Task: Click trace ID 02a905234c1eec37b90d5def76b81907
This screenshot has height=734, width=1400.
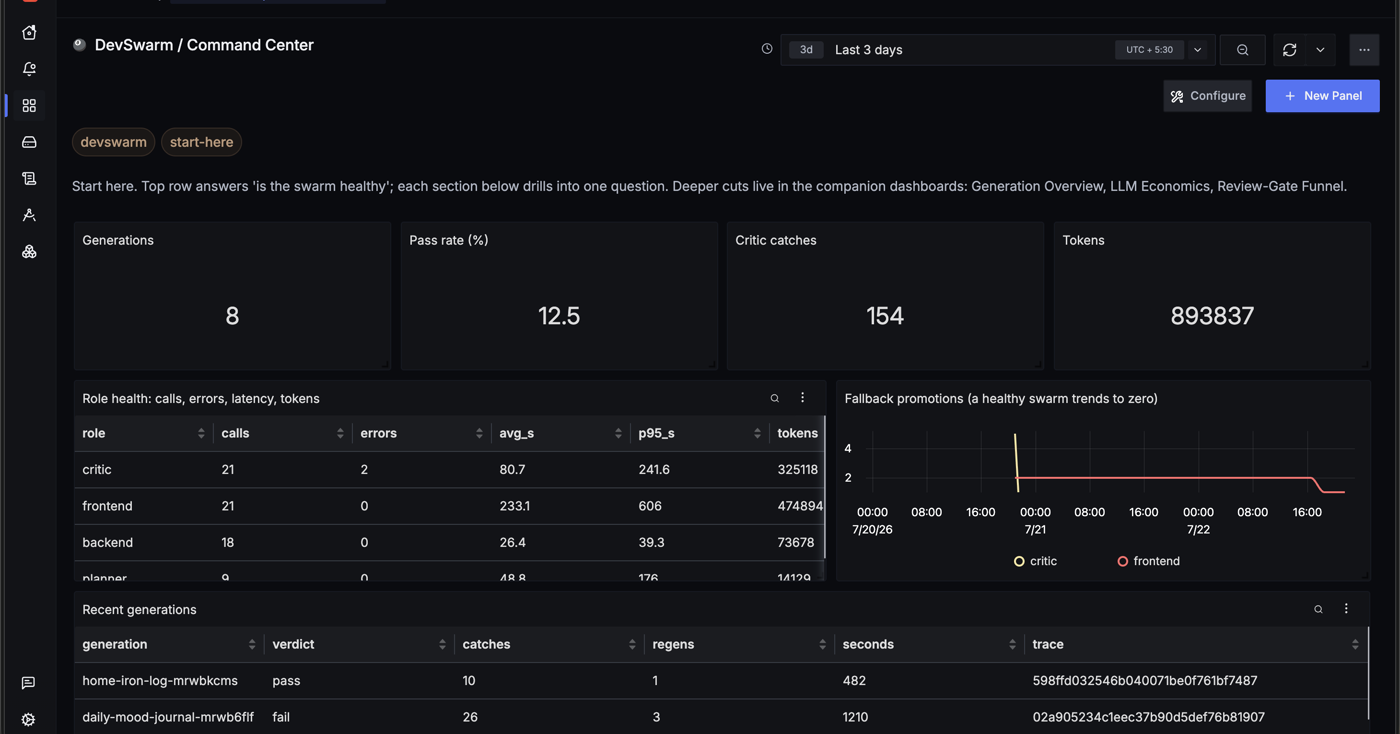Action: 1149,717
